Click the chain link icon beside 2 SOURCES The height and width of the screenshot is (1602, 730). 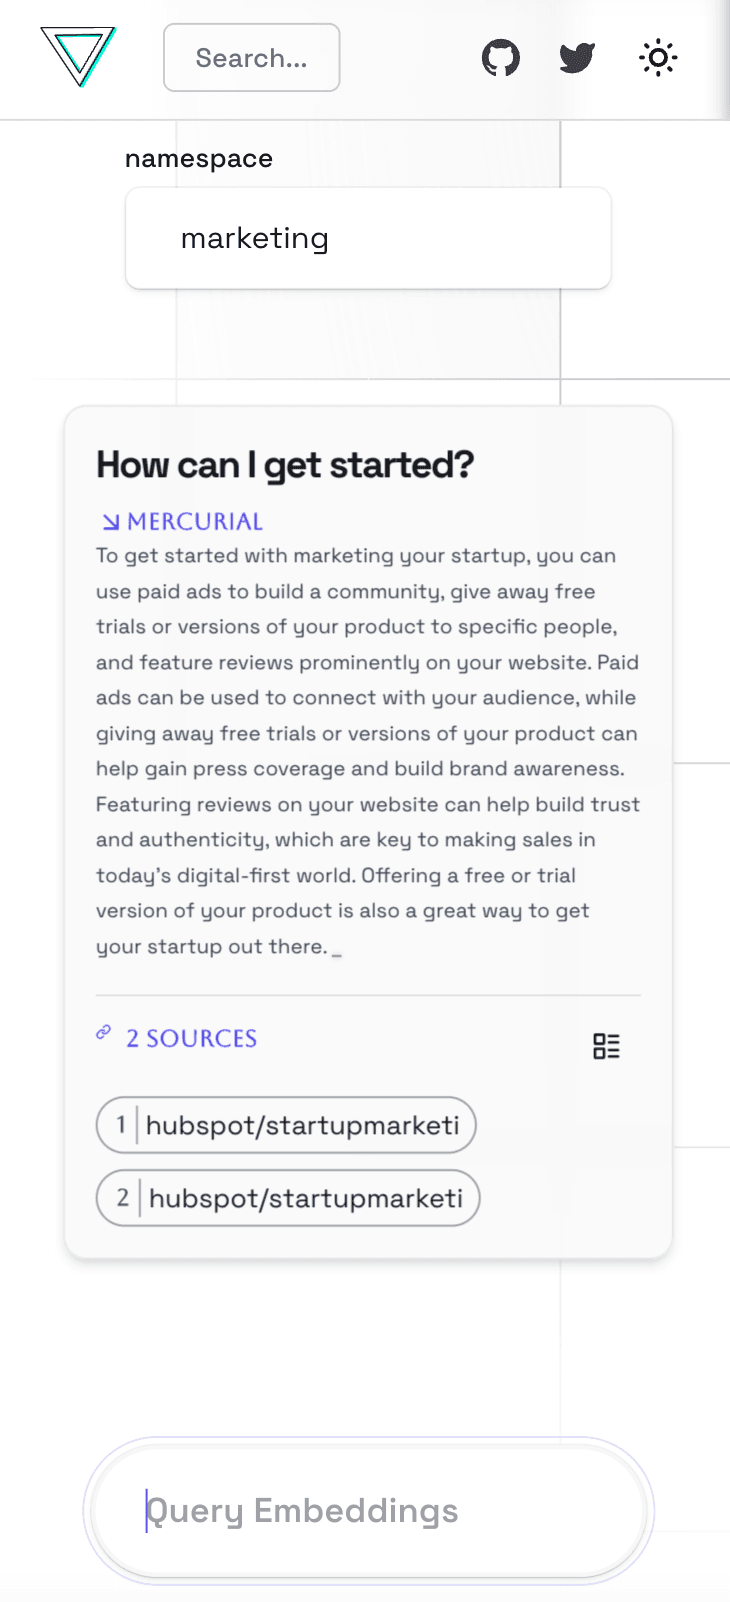tap(104, 1033)
